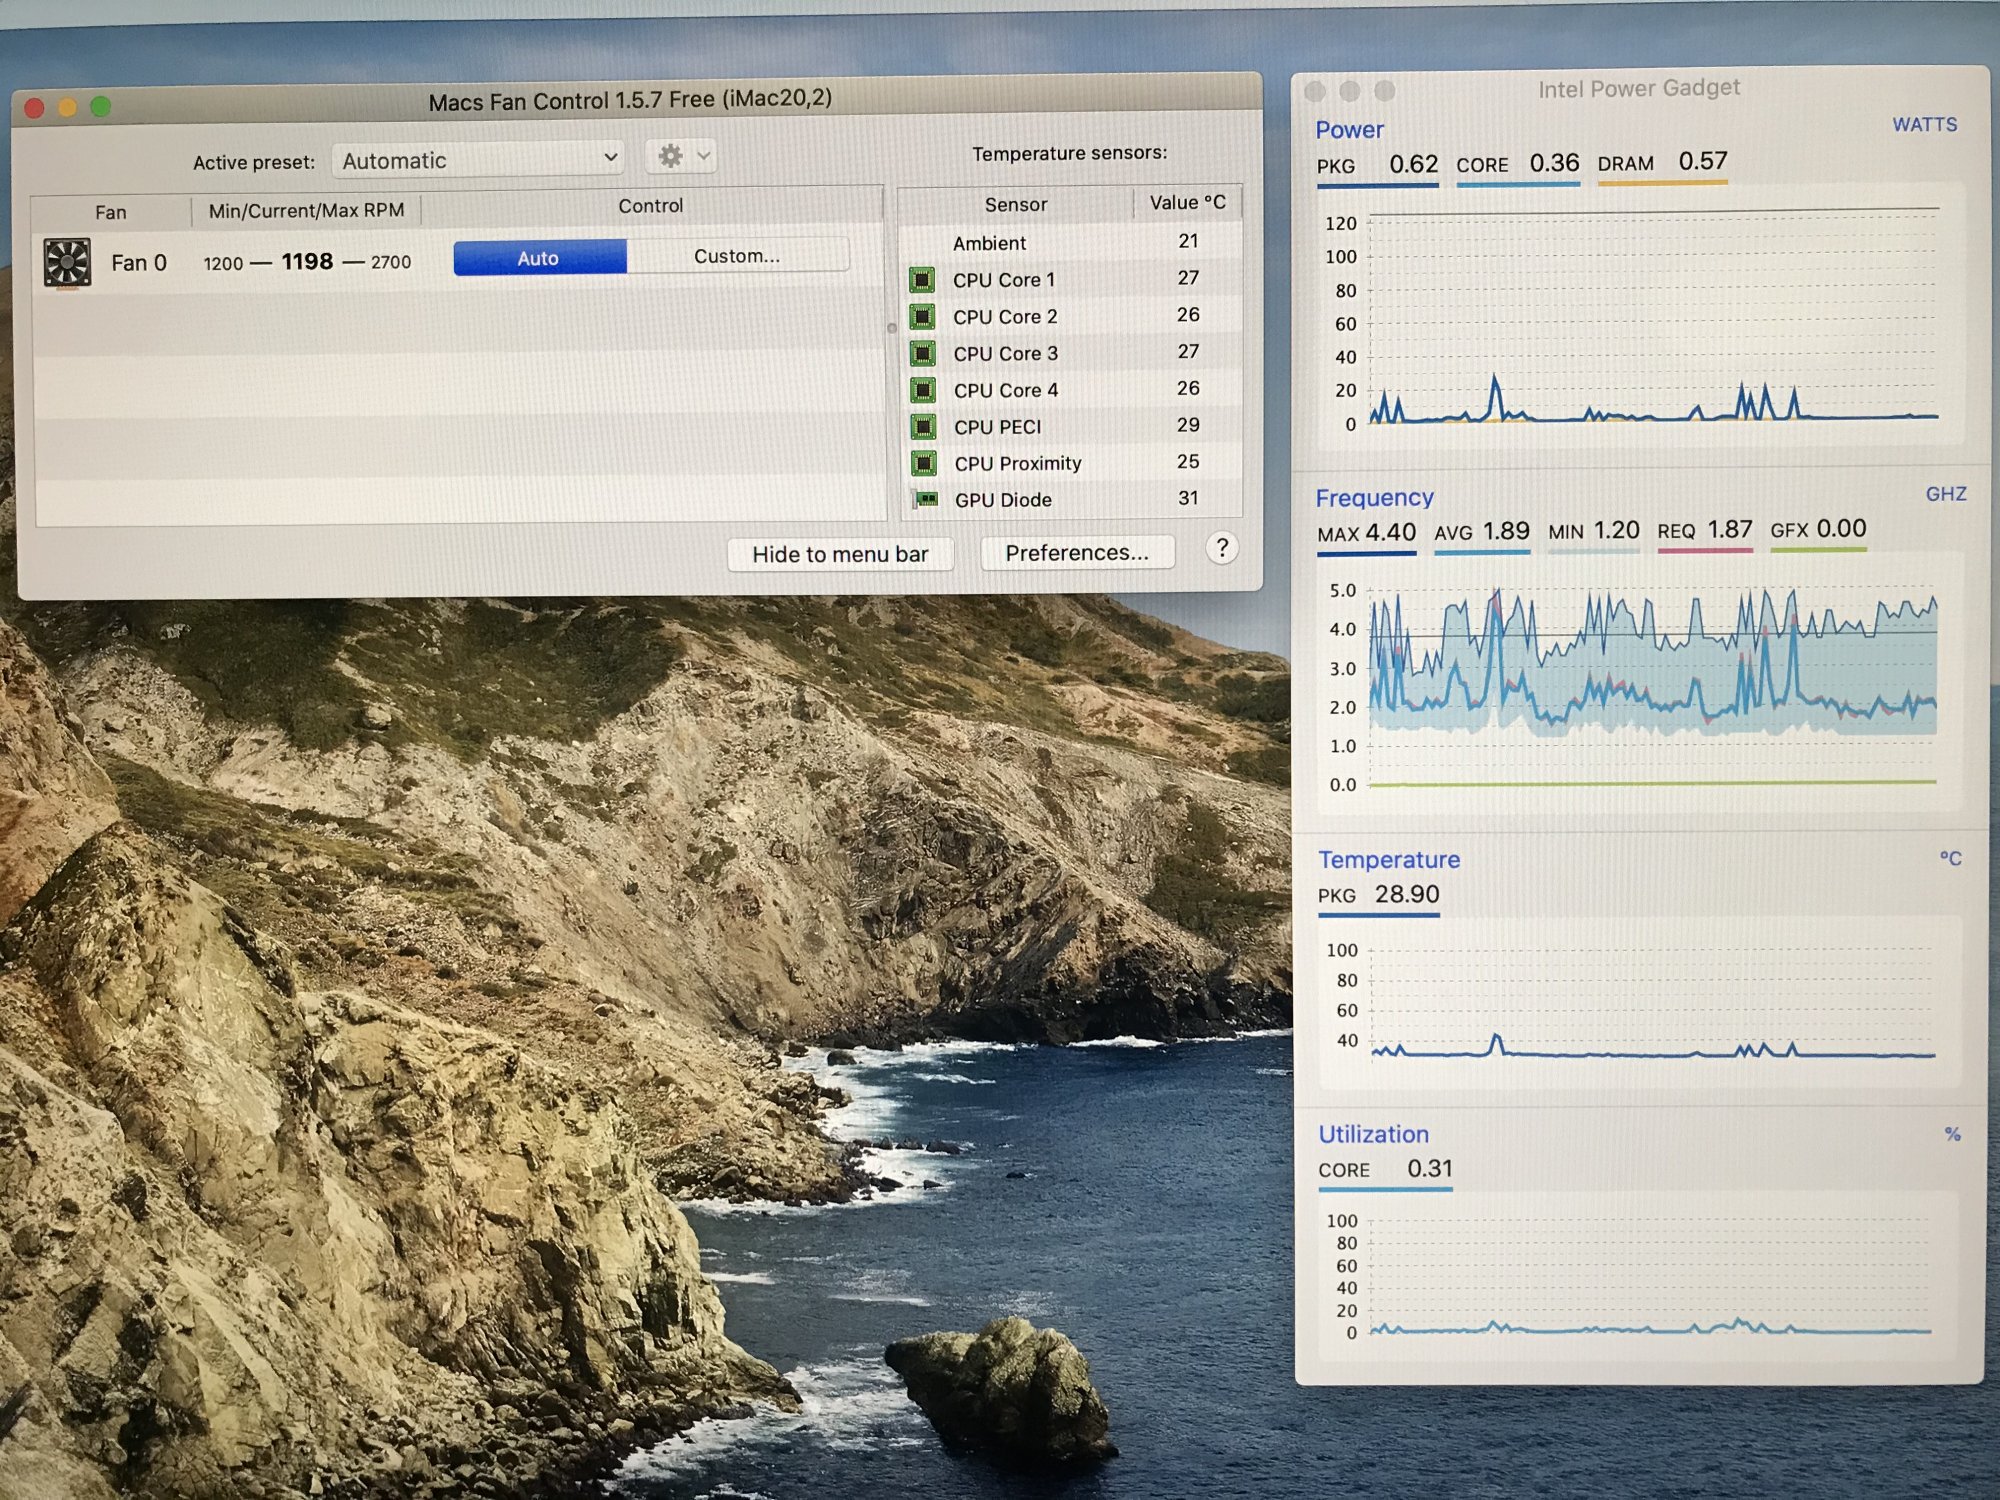Click the Sensor column header
Screen dimensions: 2000x1500
pos(1015,204)
